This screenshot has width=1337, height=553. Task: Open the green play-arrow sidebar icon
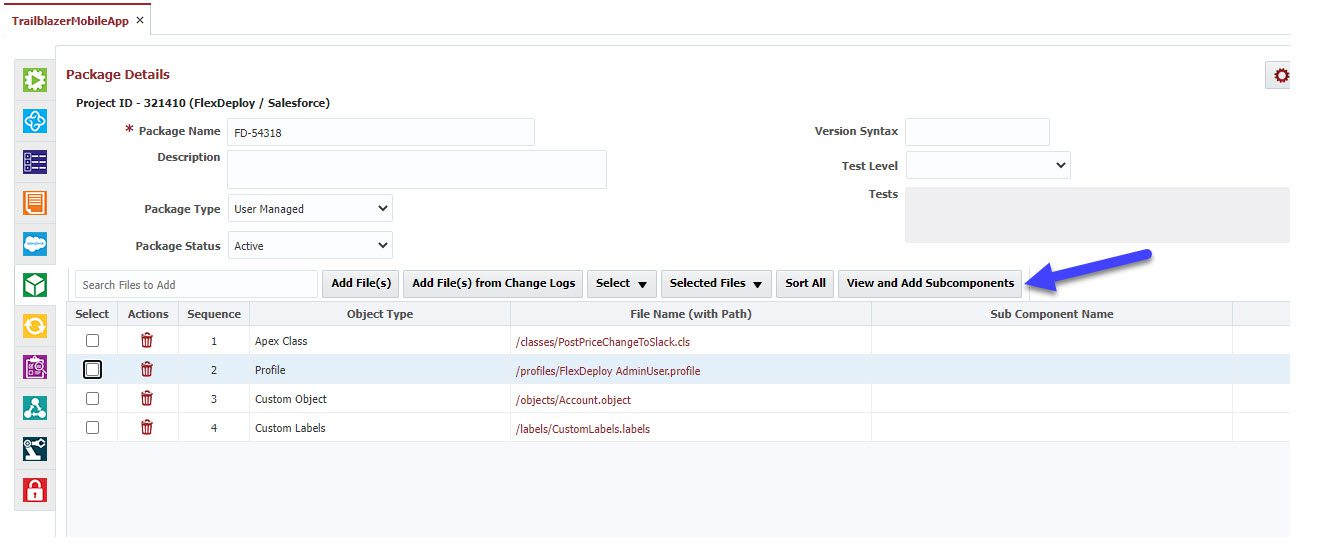(x=35, y=80)
